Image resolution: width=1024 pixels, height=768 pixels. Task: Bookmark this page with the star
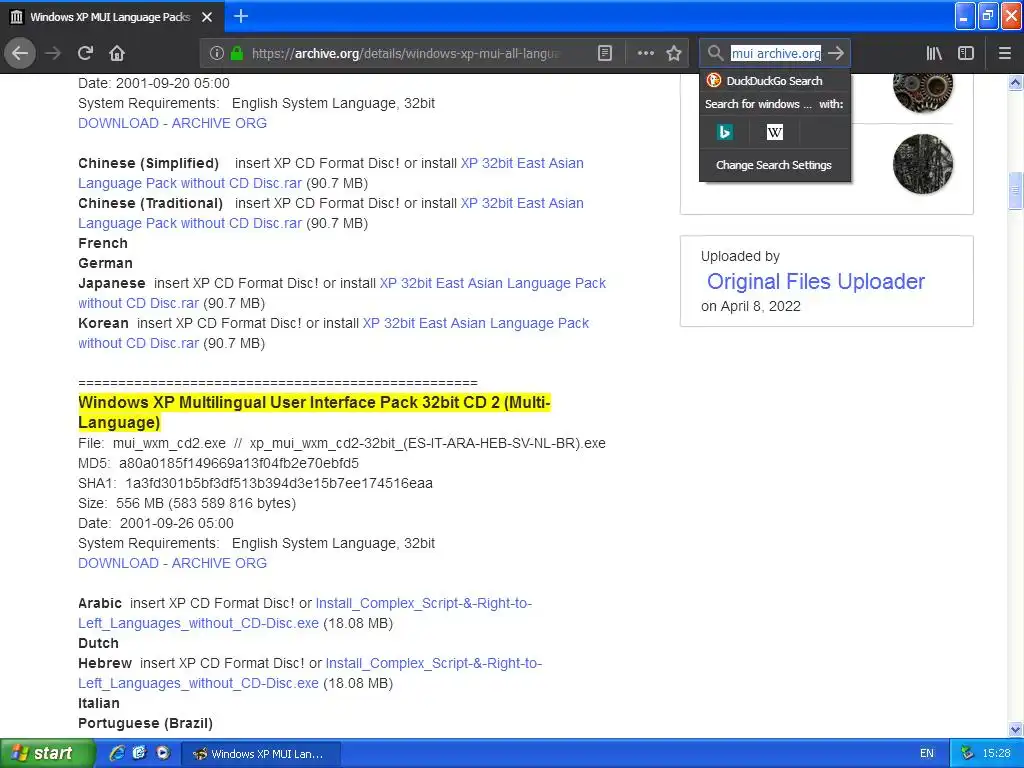[674, 54]
